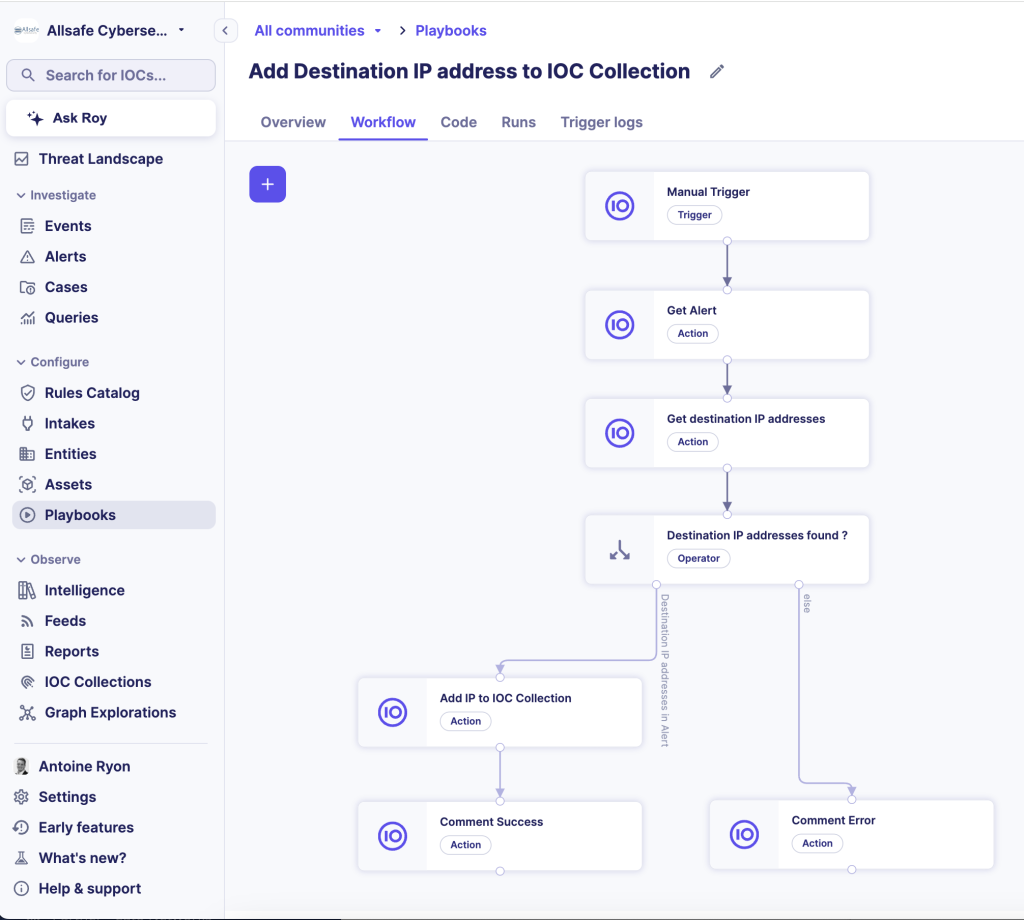
Task: Click the Alerts triangle icon
Action: 27,257
